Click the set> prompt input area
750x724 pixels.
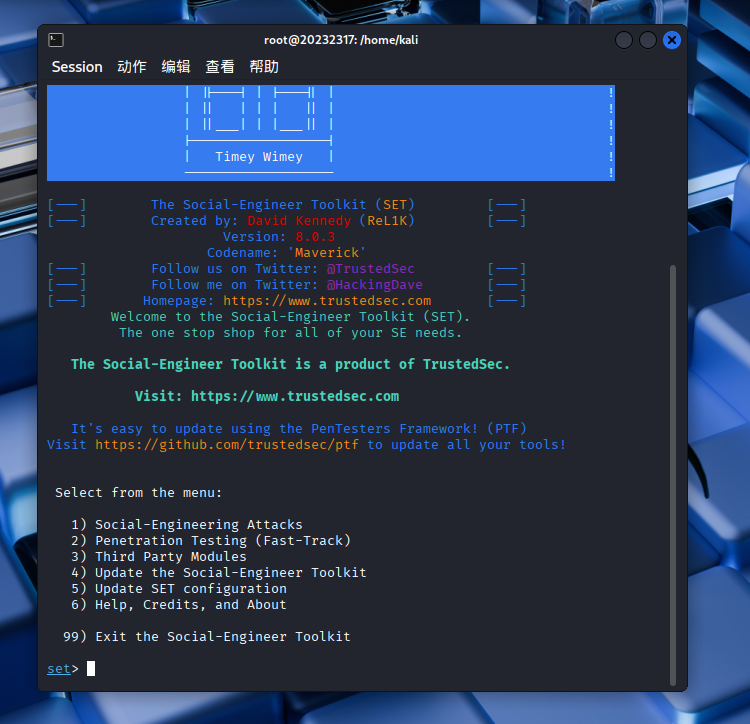pyautogui.click(x=91, y=669)
